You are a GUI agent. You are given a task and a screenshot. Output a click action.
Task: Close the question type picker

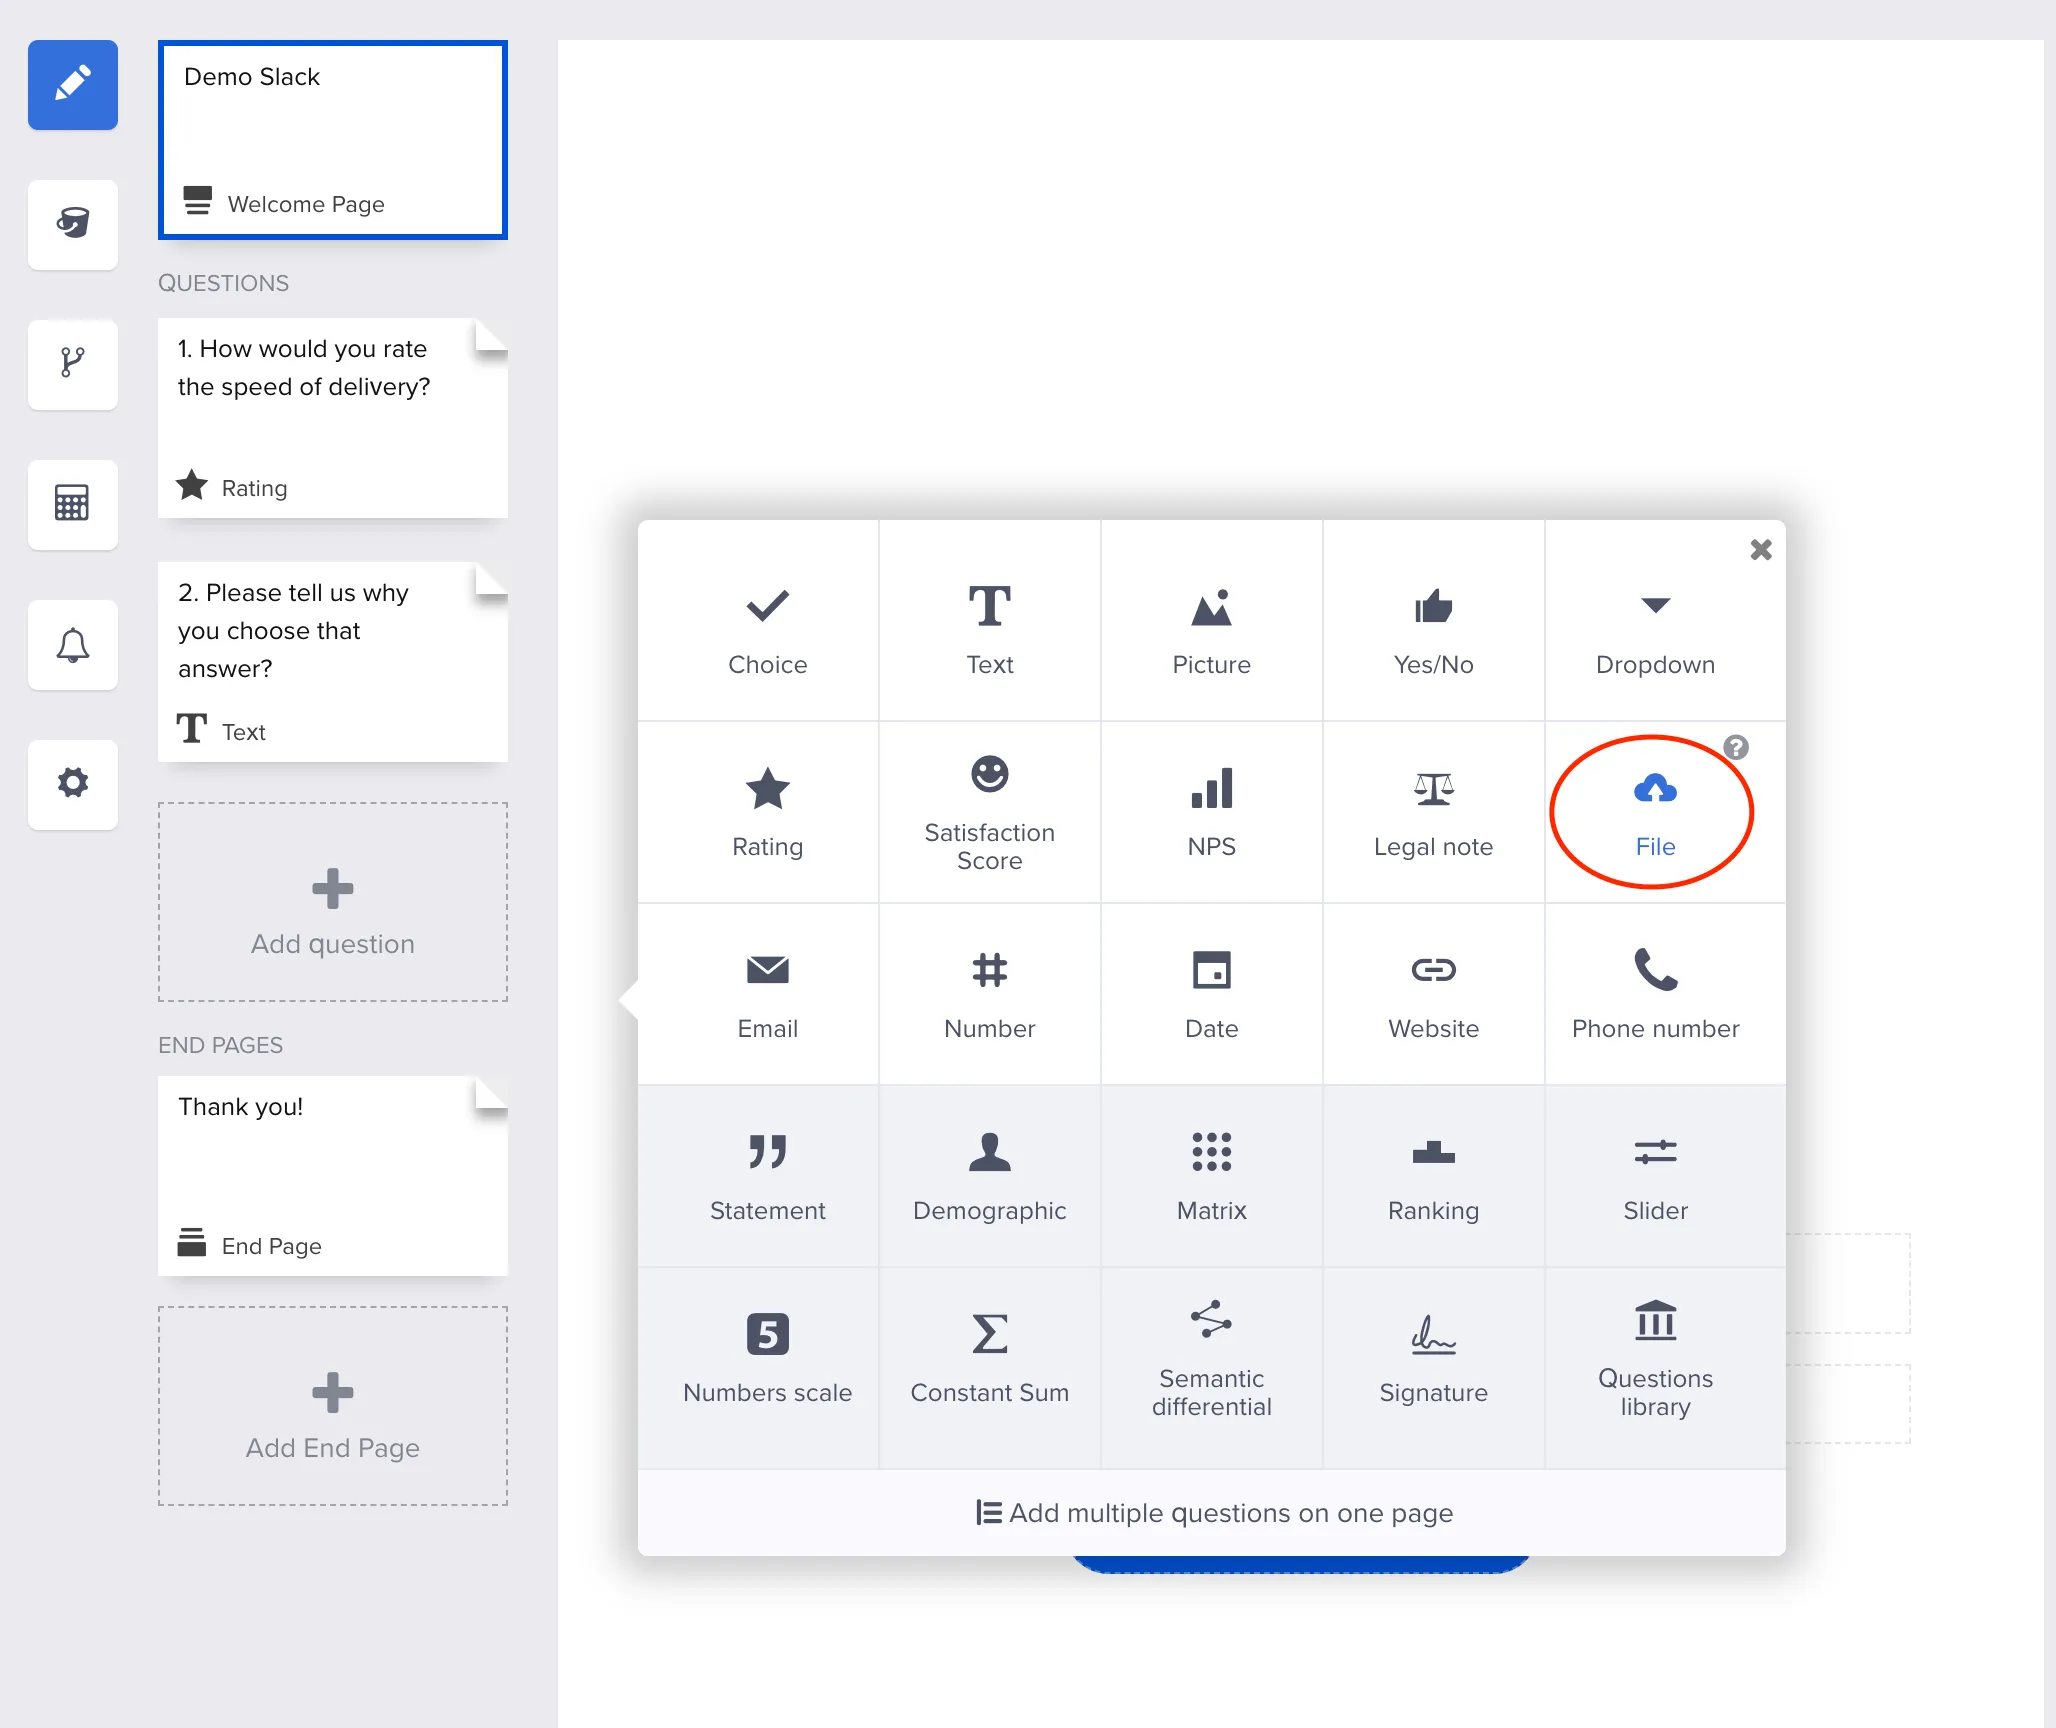1761,549
